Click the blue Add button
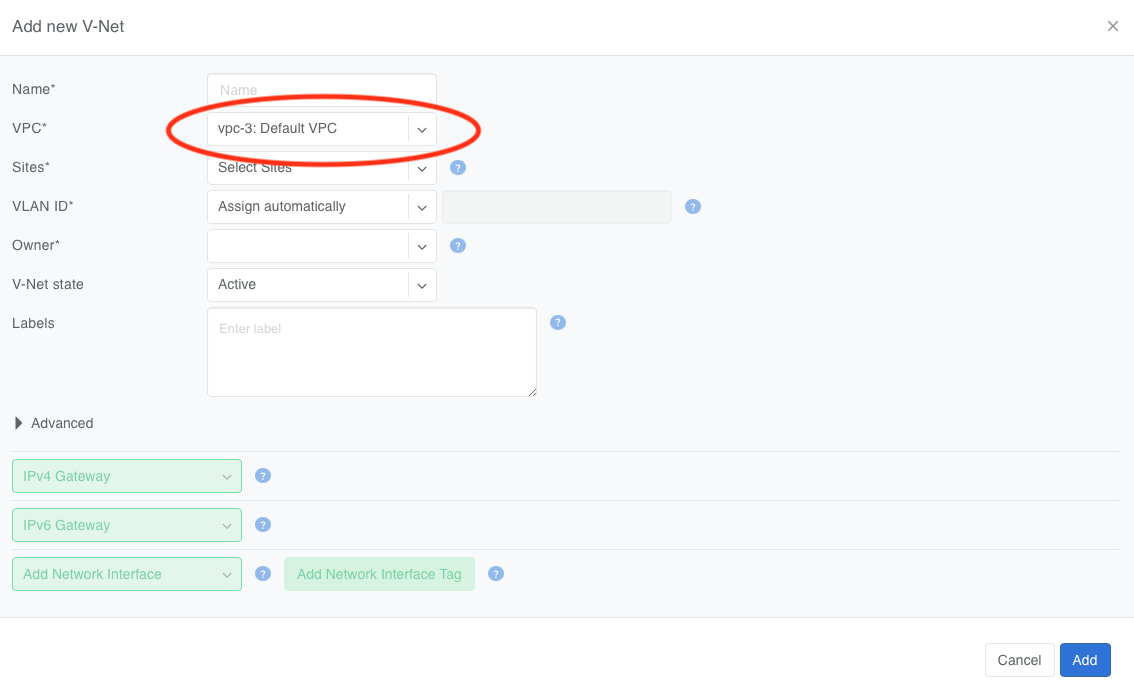This screenshot has height=698, width=1134. click(x=1085, y=660)
